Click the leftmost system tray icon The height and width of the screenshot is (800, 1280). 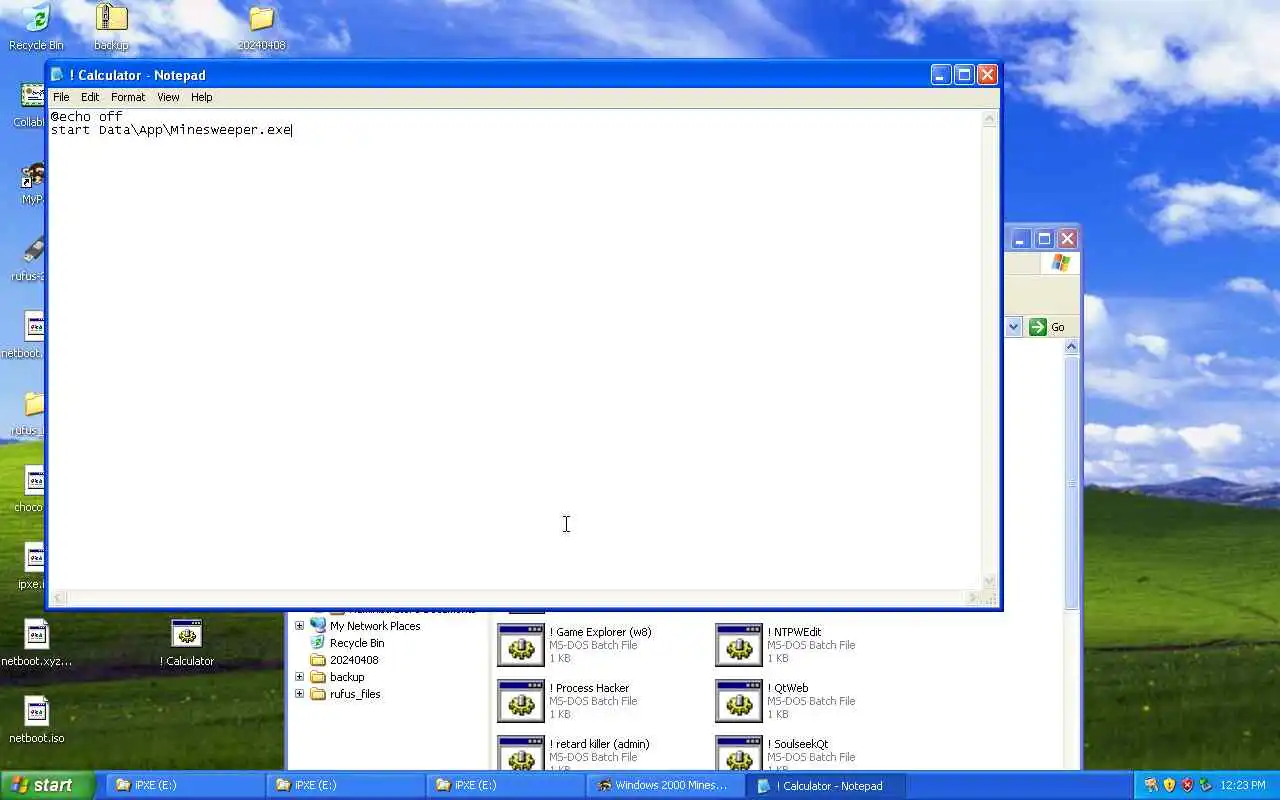tap(1151, 785)
